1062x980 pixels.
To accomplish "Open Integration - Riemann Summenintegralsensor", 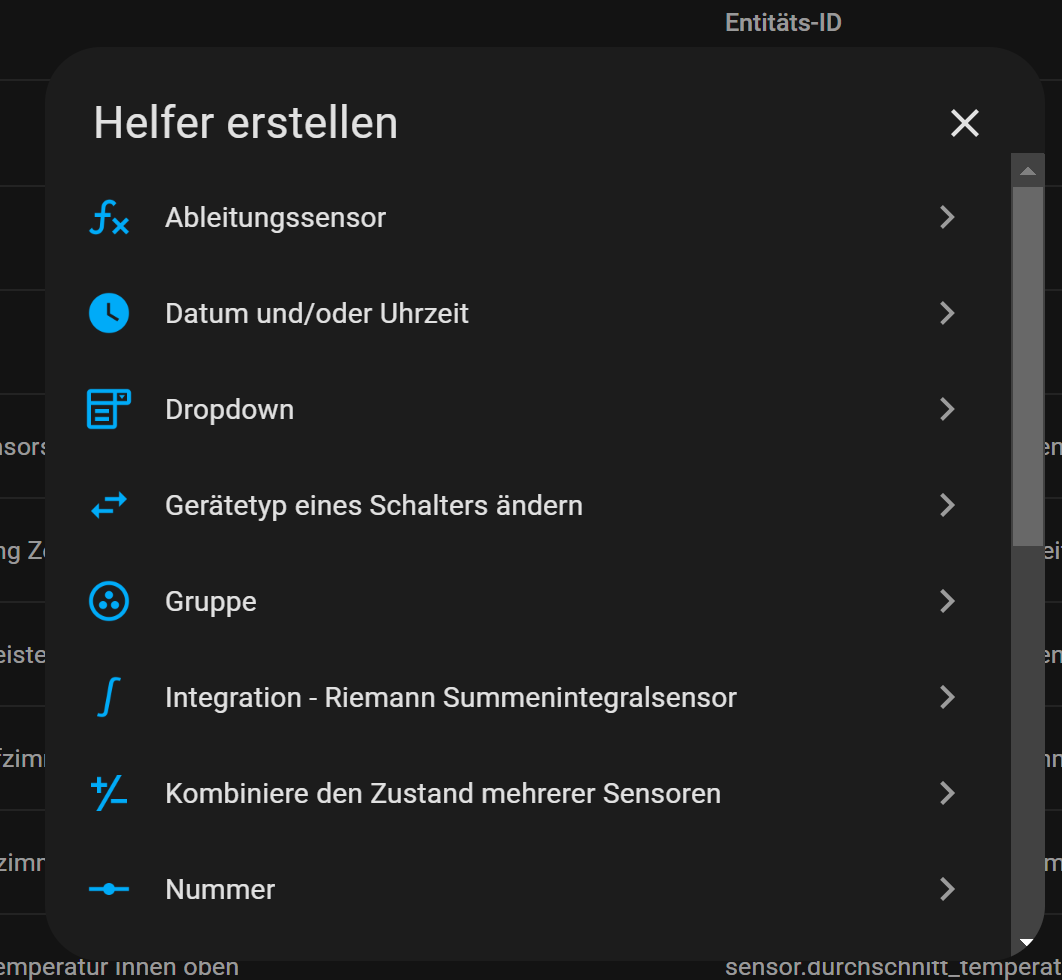I will pyautogui.click(x=450, y=698).
